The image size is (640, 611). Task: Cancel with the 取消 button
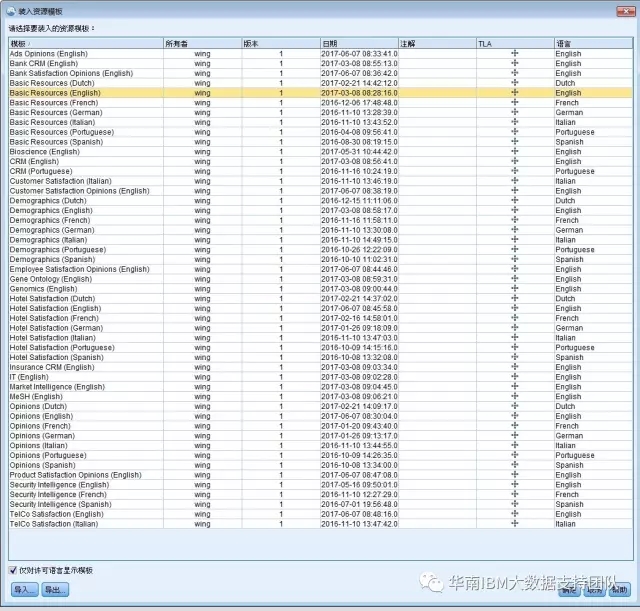click(x=594, y=589)
